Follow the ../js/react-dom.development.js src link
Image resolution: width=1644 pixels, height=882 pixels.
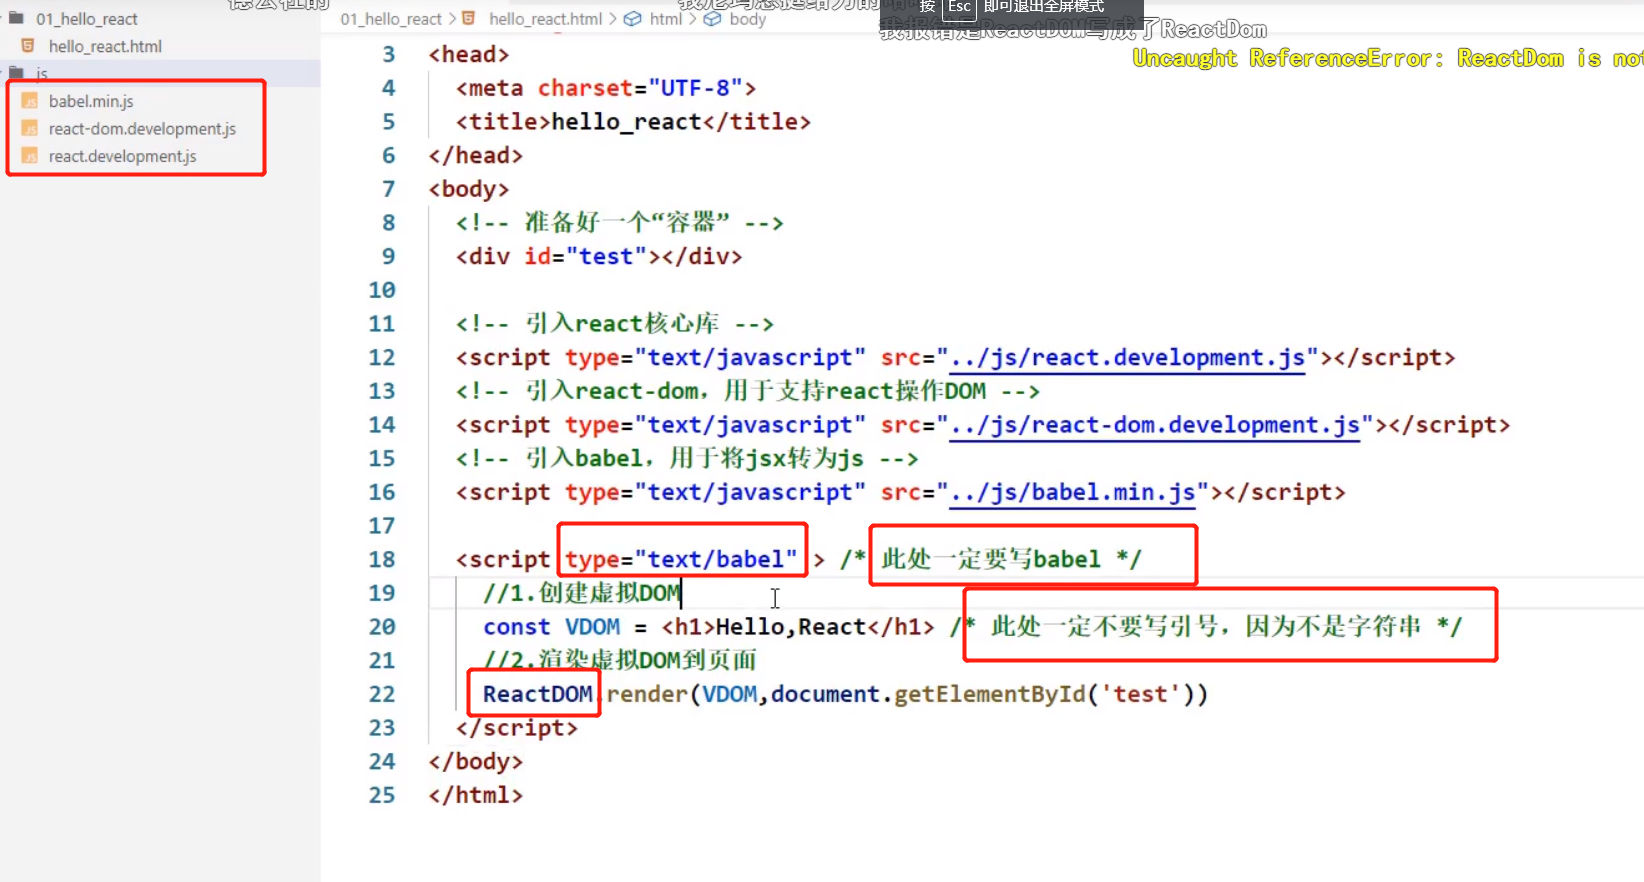pos(1154,425)
